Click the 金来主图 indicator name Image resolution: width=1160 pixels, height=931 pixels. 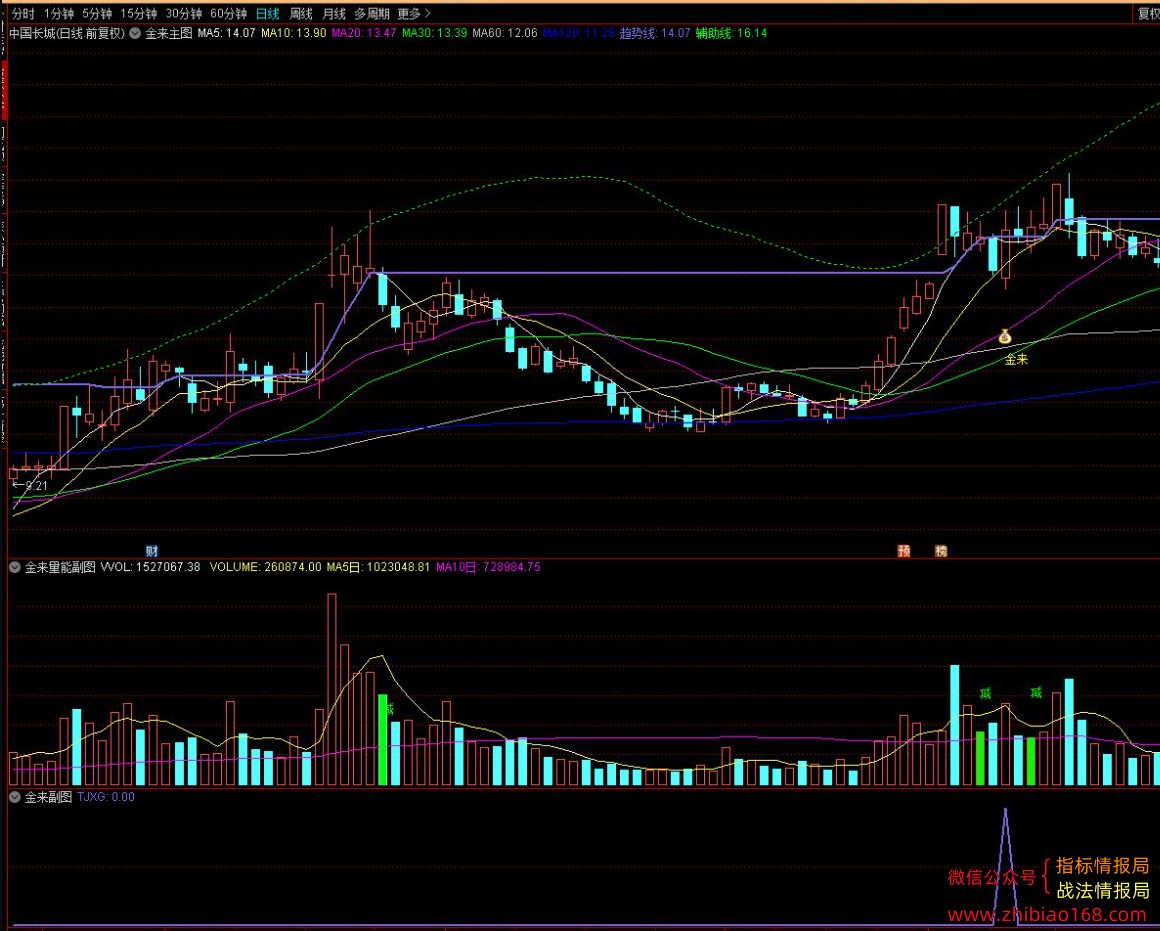(169, 33)
